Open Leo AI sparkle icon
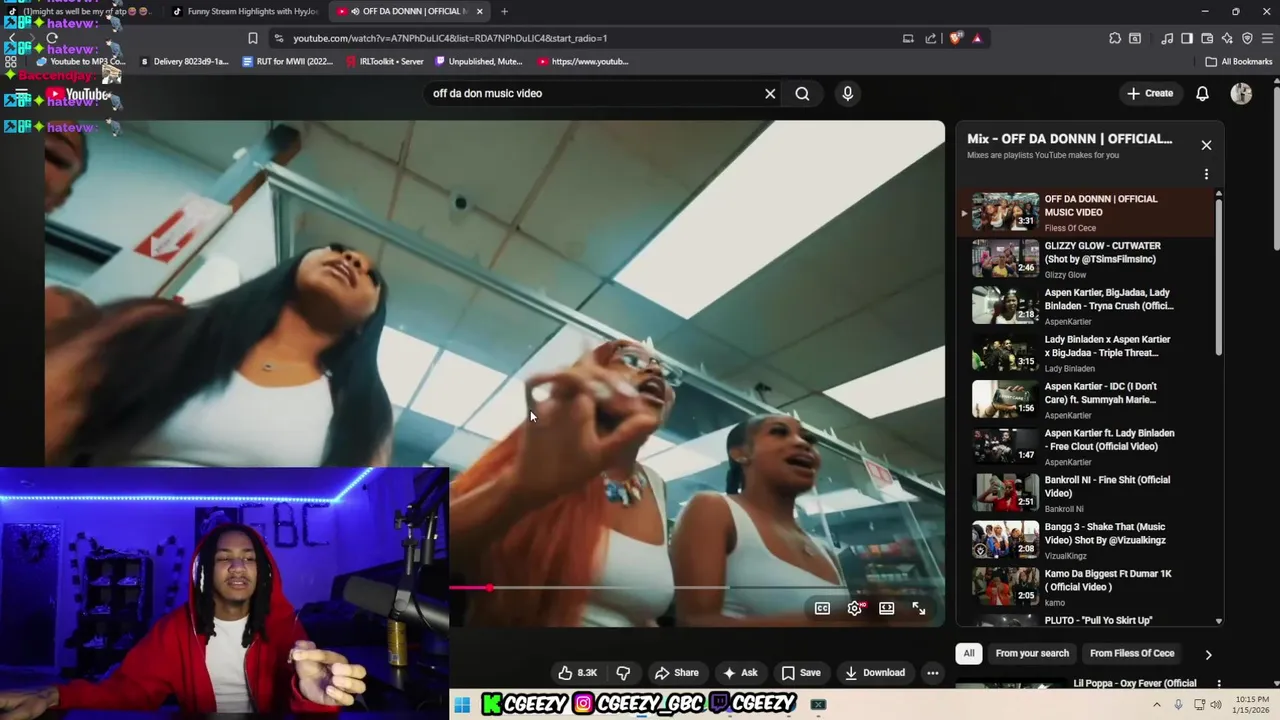The image size is (1280, 720). [1227, 38]
